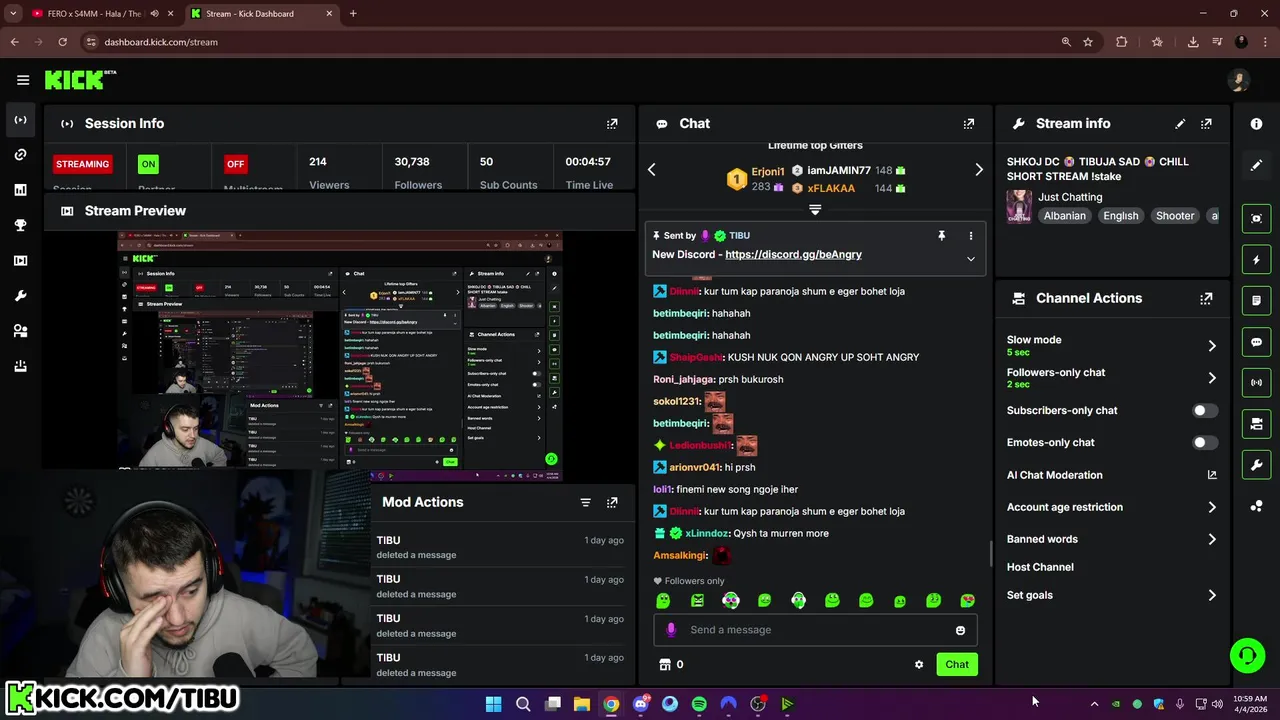Open the info icon in right sidebar
1280x720 pixels.
pos(1256,124)
